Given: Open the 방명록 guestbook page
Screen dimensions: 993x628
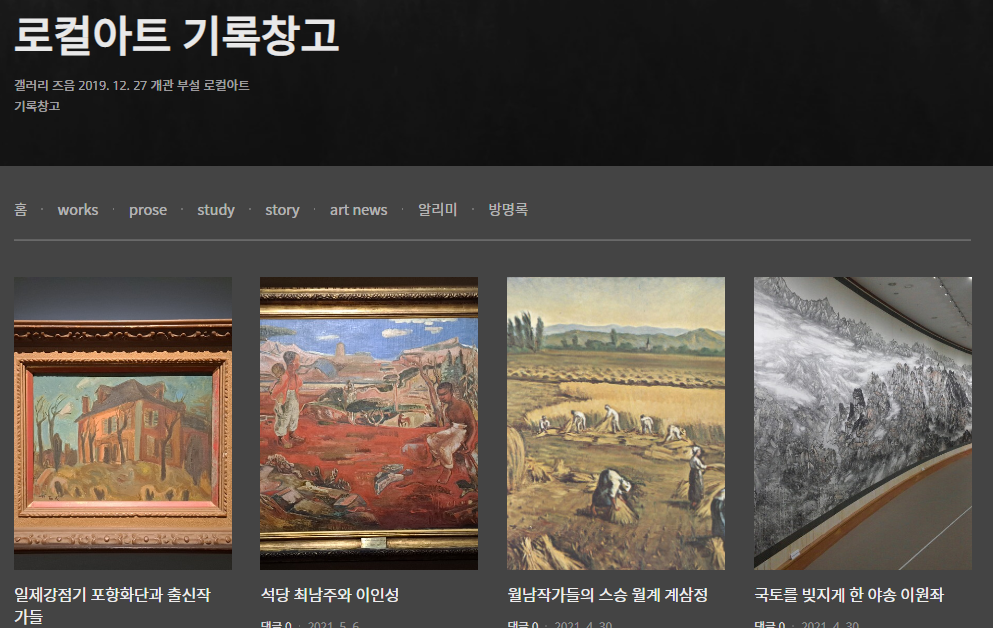Looking at the screenshot, I should click(x=508, y=210).
